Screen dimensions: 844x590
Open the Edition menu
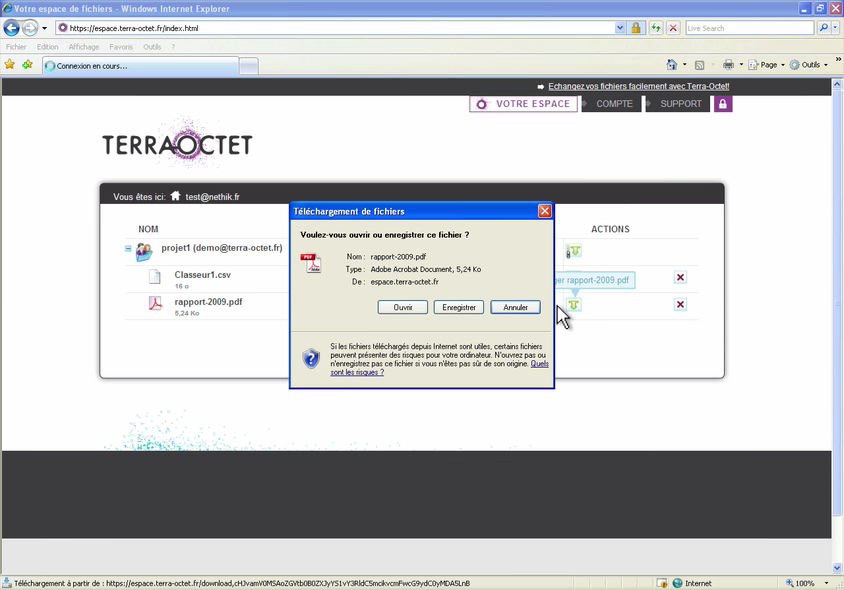(x=47, y=47)
